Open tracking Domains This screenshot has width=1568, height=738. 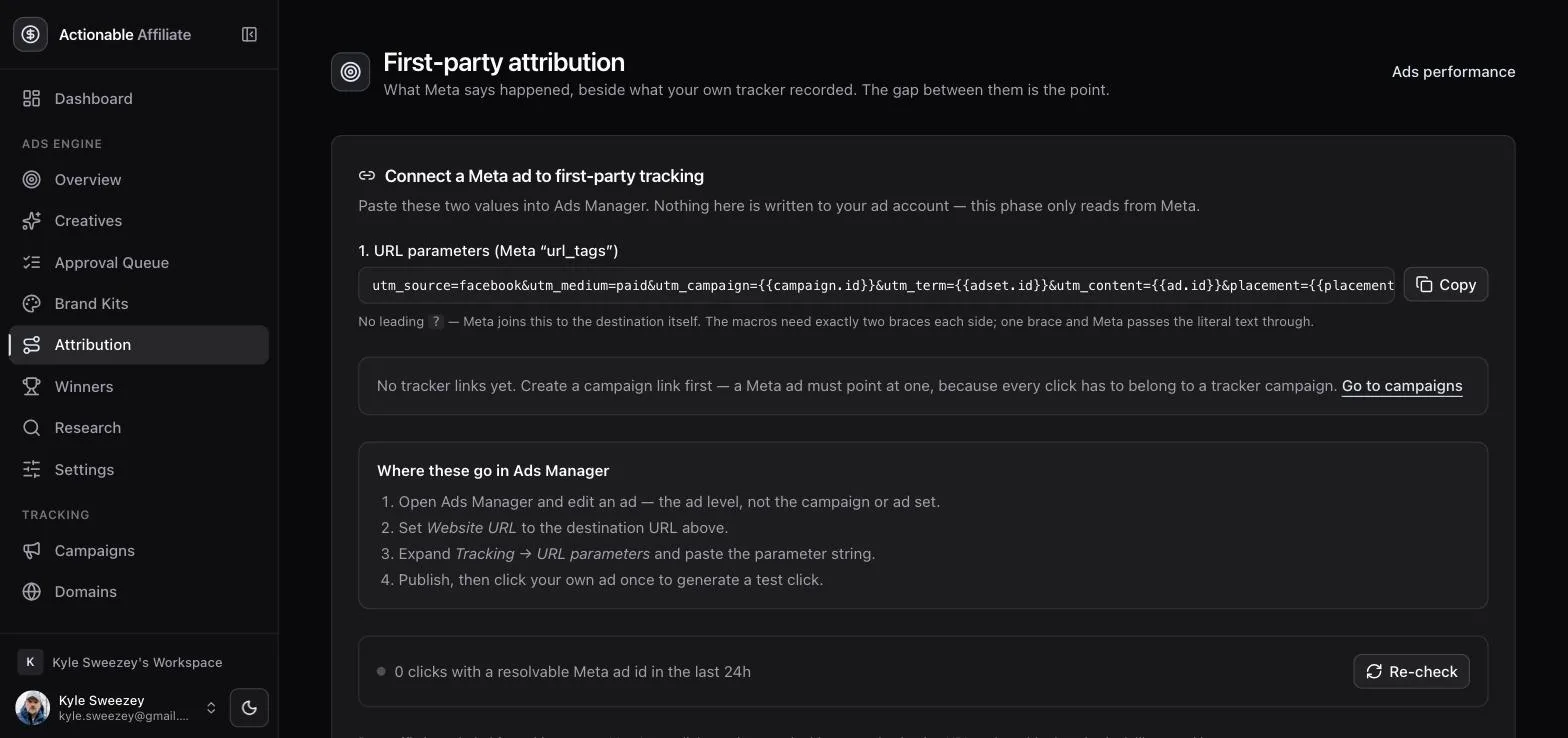point(139,592)
